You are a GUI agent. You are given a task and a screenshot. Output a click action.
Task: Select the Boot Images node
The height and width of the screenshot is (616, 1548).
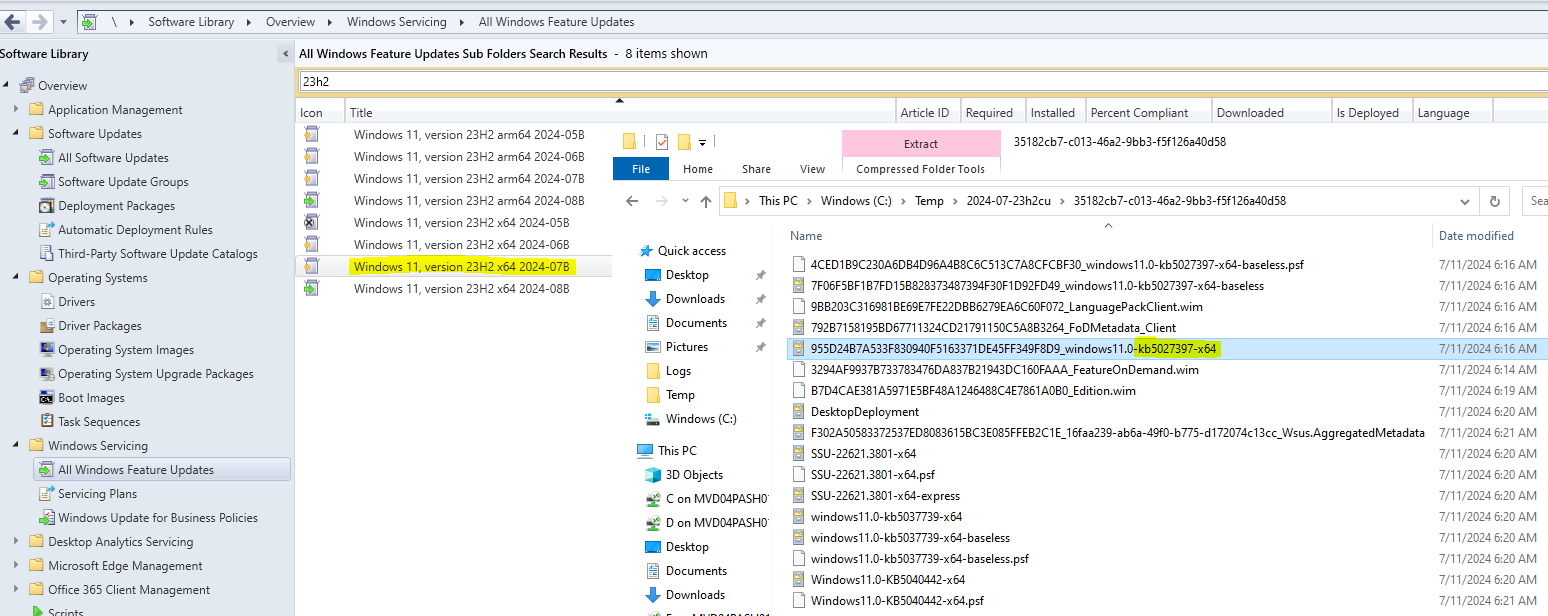click(x=91, y=398)
